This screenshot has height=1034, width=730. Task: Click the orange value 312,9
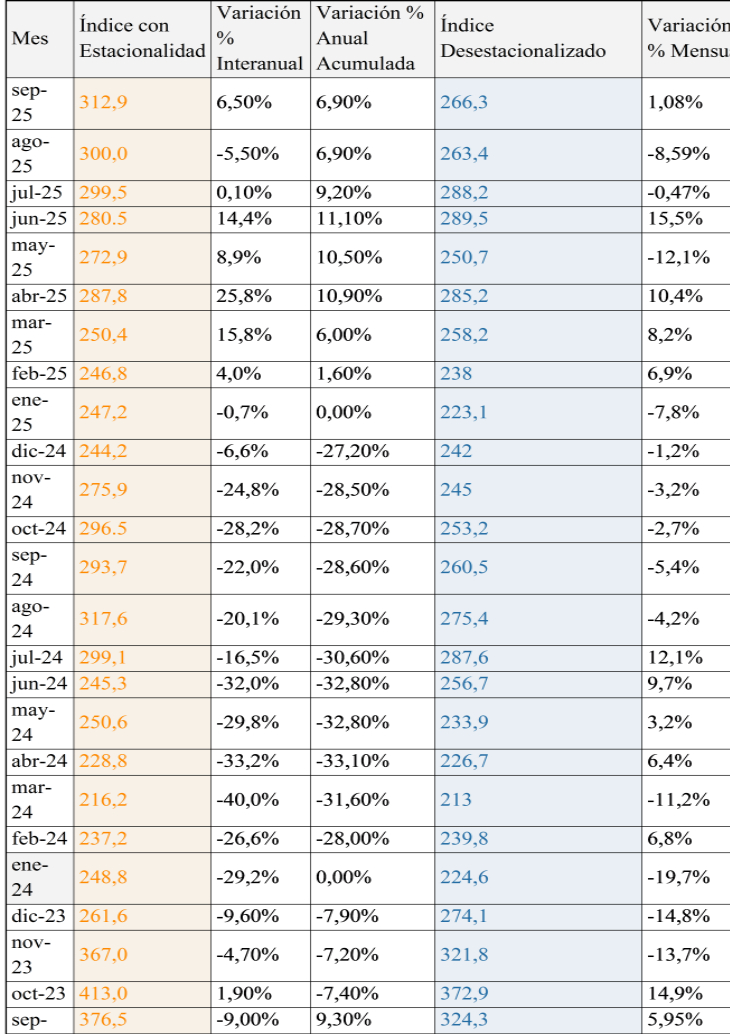click(103, 102)
